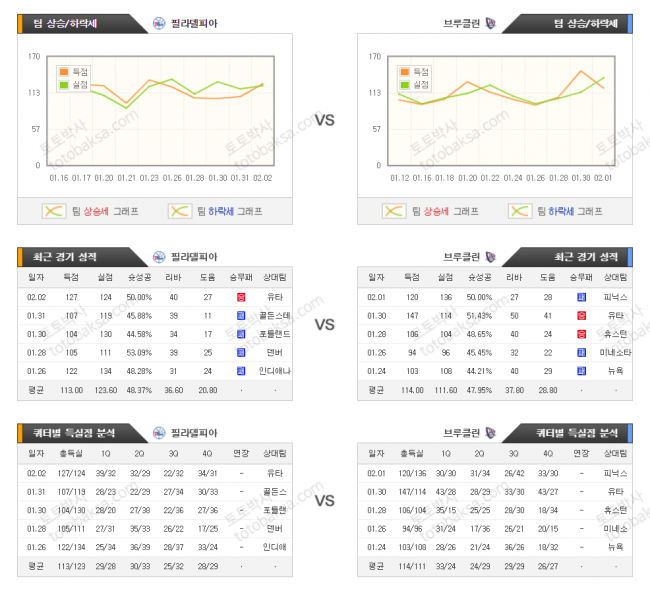Screen dimensions: 650x591
Task: Click the green 실점 legend swatch in Brooklyn's chart
Action: pos(405,85)
